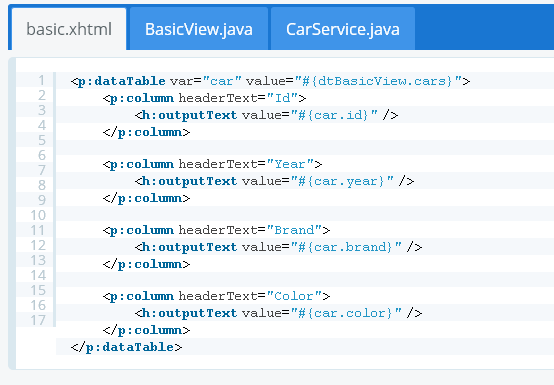Screen dimensions: 554x385
Task: Open the BasicView.java tab
Action: (x=199, y=29)
